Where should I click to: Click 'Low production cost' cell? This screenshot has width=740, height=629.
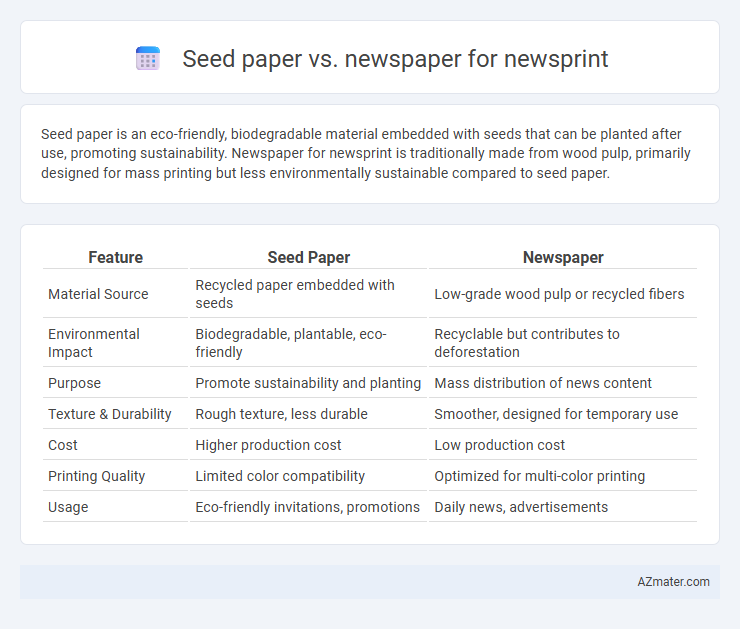[x=563, y=445]
